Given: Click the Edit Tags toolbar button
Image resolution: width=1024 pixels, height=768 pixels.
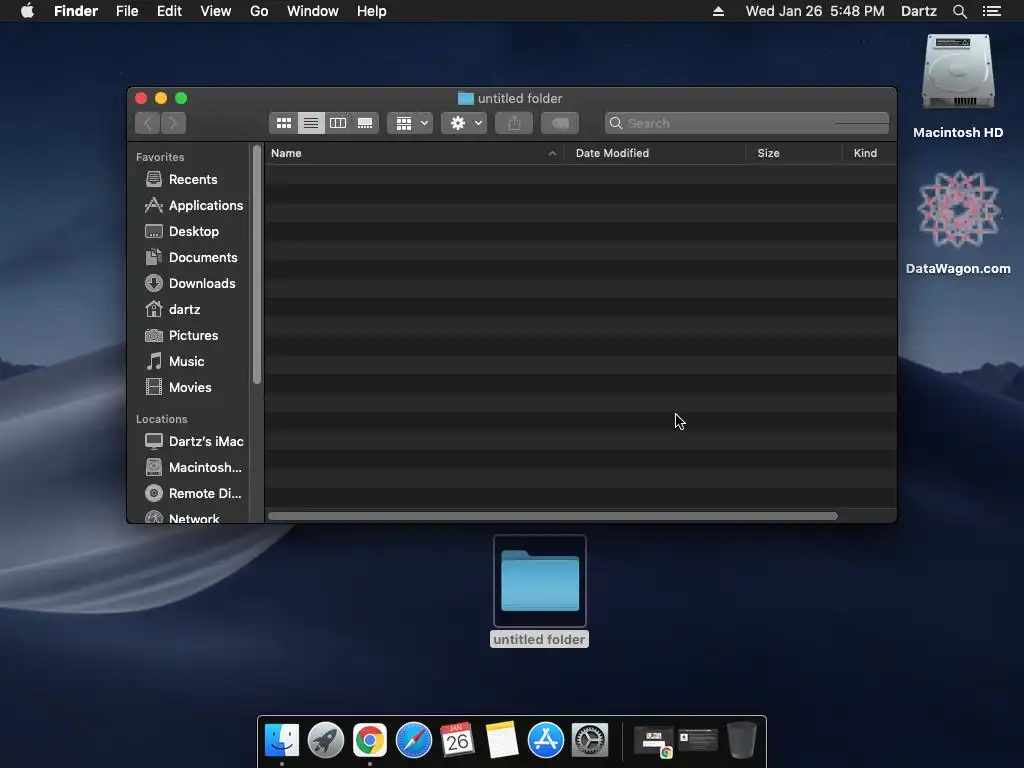Looking at the screenshot, I should click(x=560, y=123).
